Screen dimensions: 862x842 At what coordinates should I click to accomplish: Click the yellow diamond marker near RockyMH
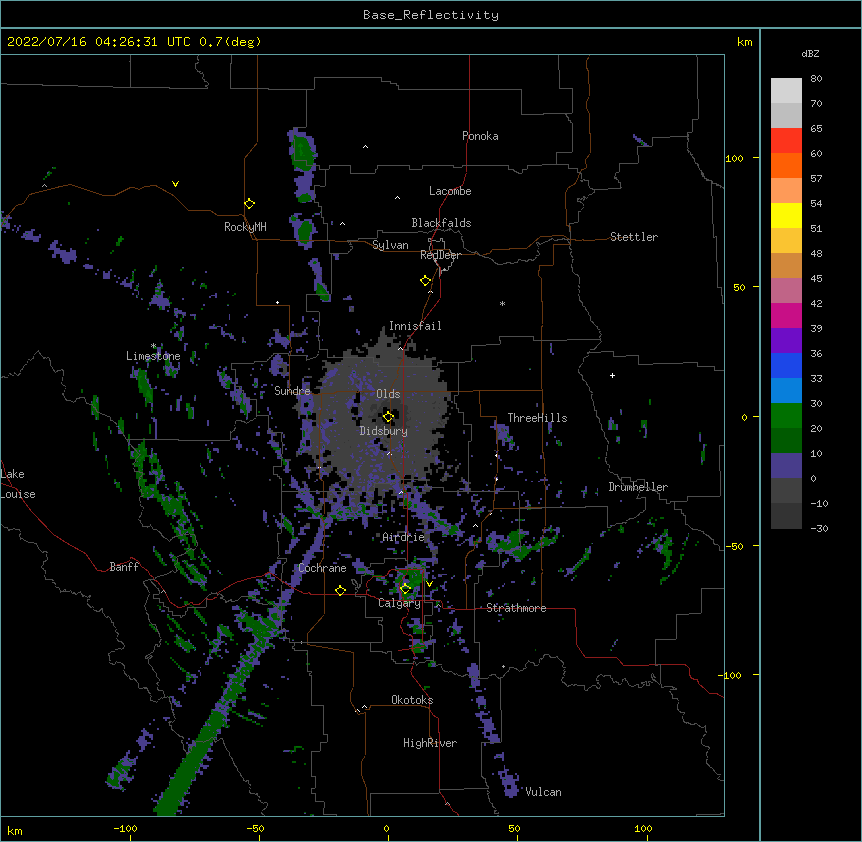click(x=250, y=204)
